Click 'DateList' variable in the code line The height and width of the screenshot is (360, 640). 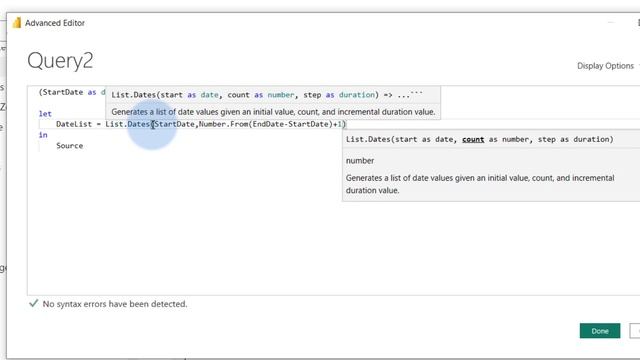pos(74,124)
